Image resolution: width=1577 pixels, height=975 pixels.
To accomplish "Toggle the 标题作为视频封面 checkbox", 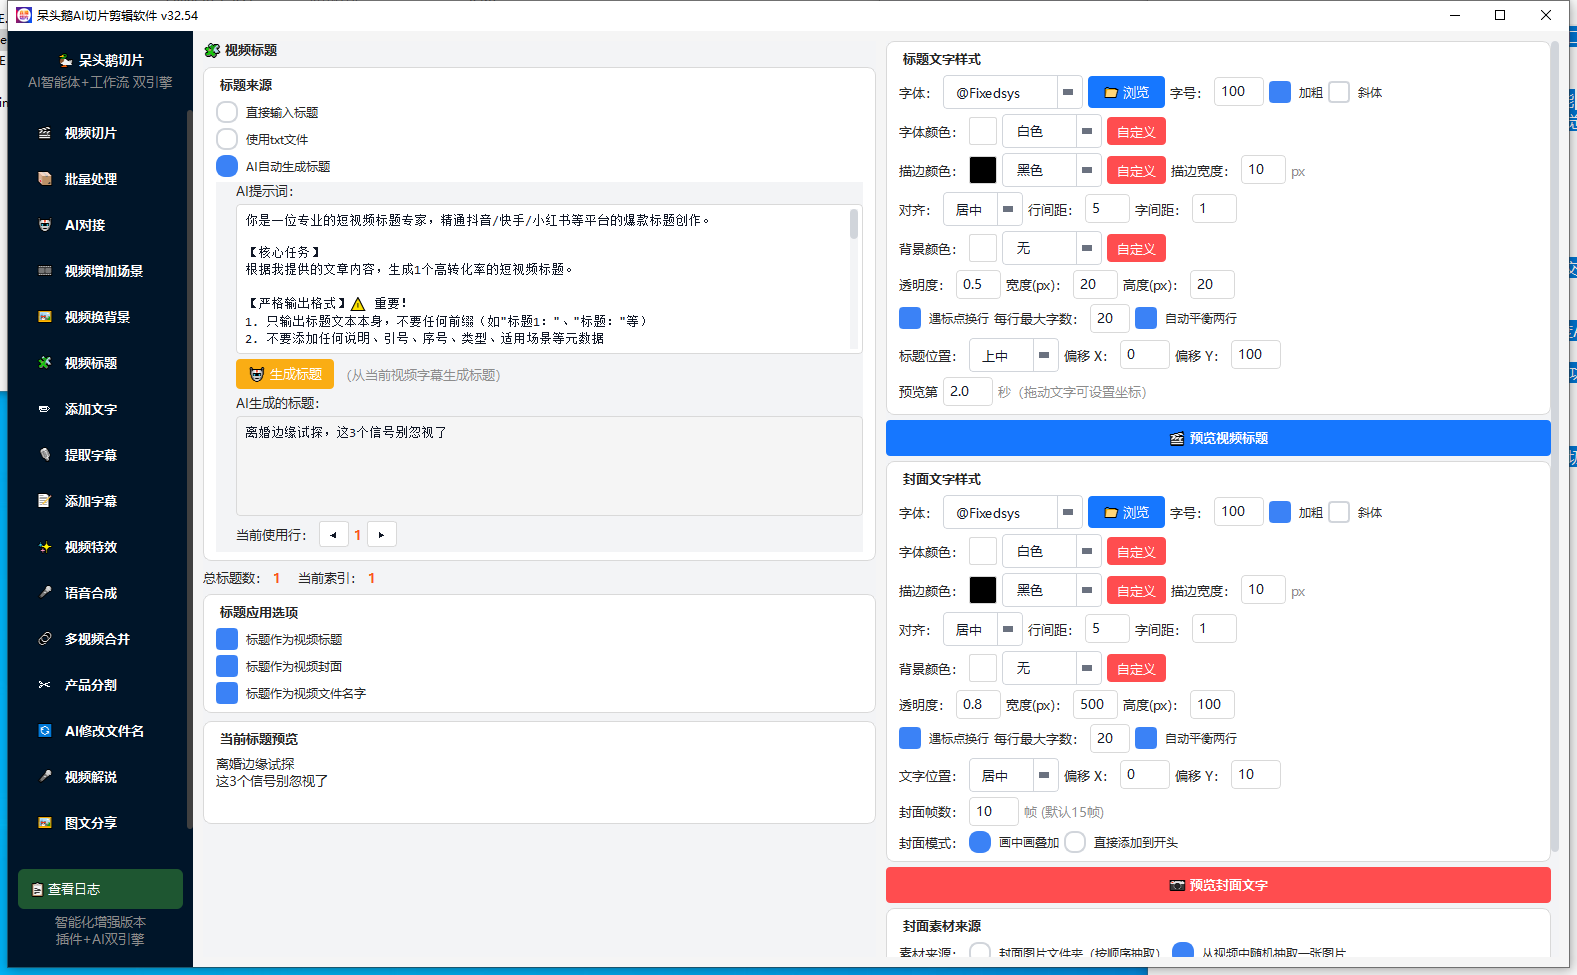I will pos(227,666).
